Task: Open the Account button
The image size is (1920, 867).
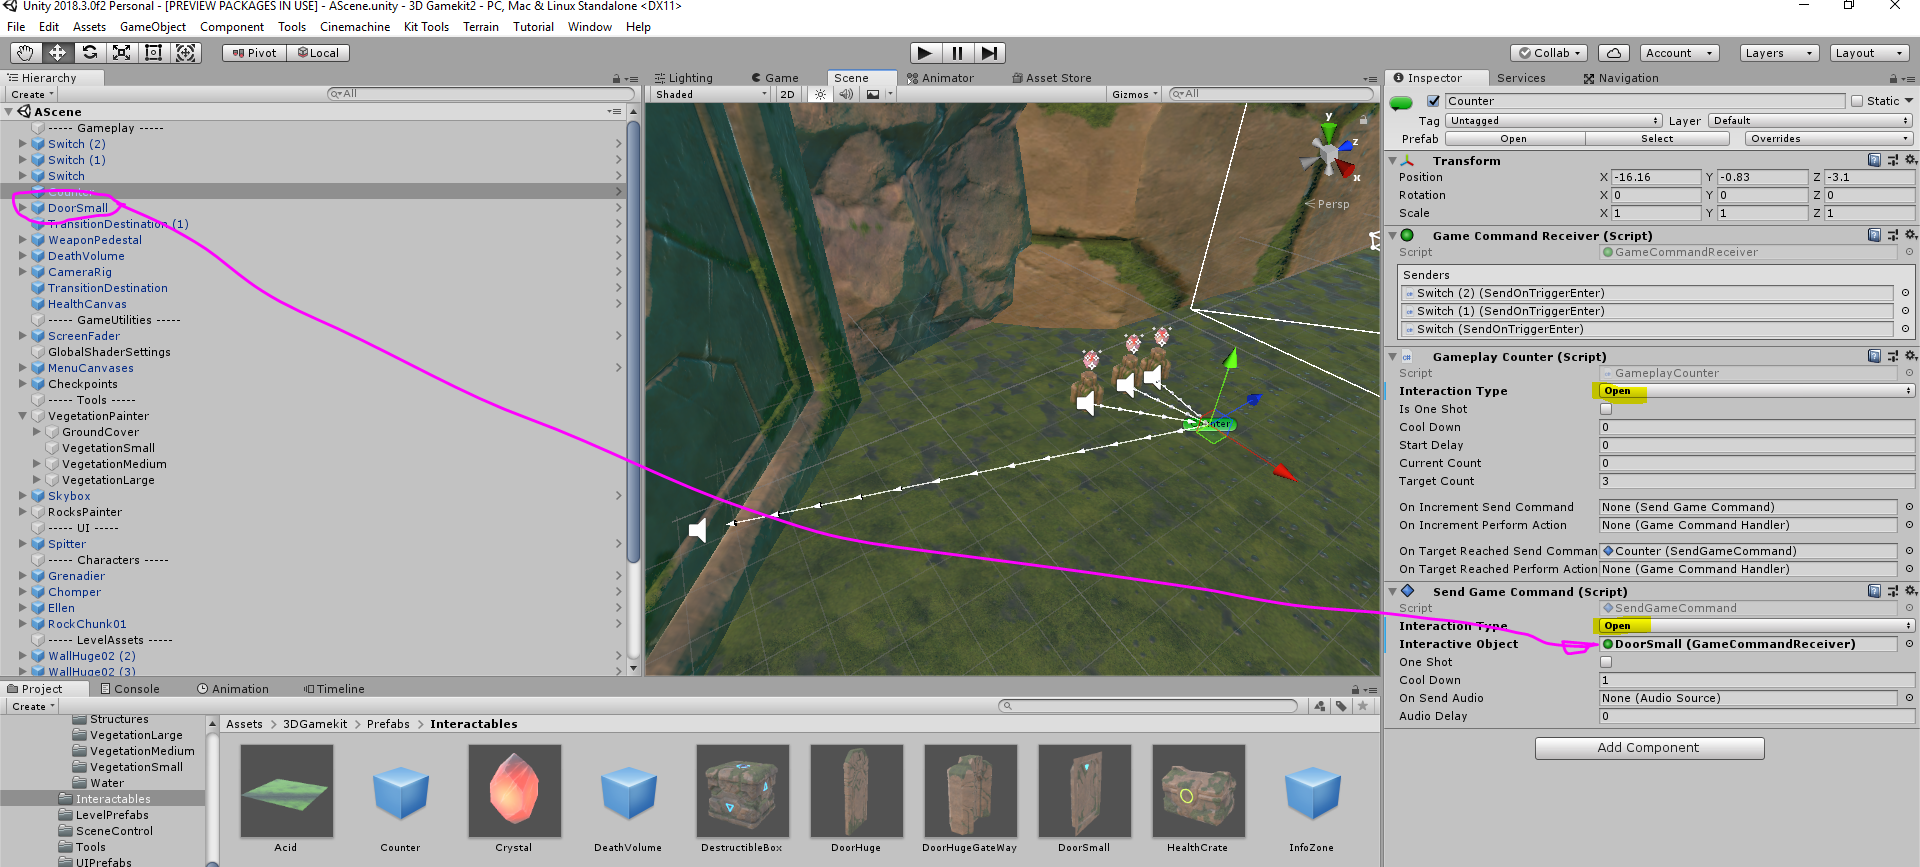Action: click(1679, 53)
